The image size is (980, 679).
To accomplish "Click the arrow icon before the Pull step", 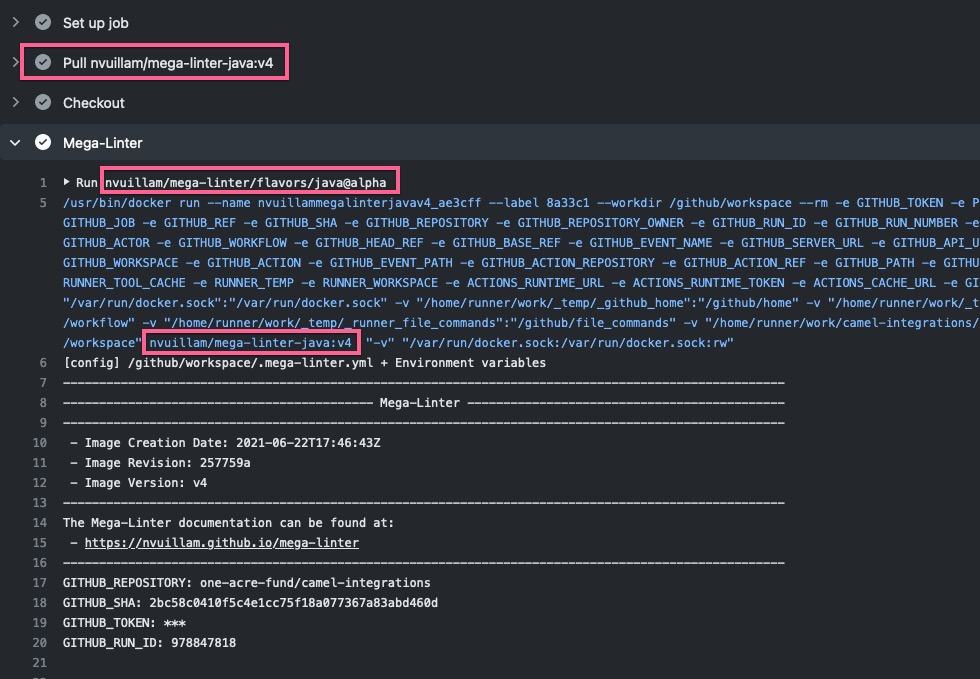I will [14, 62].
